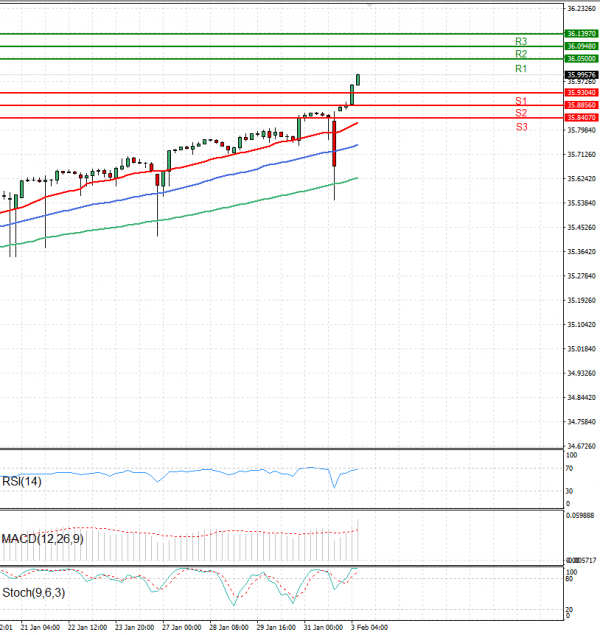Click the 34.75840 value on price axis
The width and height of the screenshot is (600, 635).
tap(581, 422)
